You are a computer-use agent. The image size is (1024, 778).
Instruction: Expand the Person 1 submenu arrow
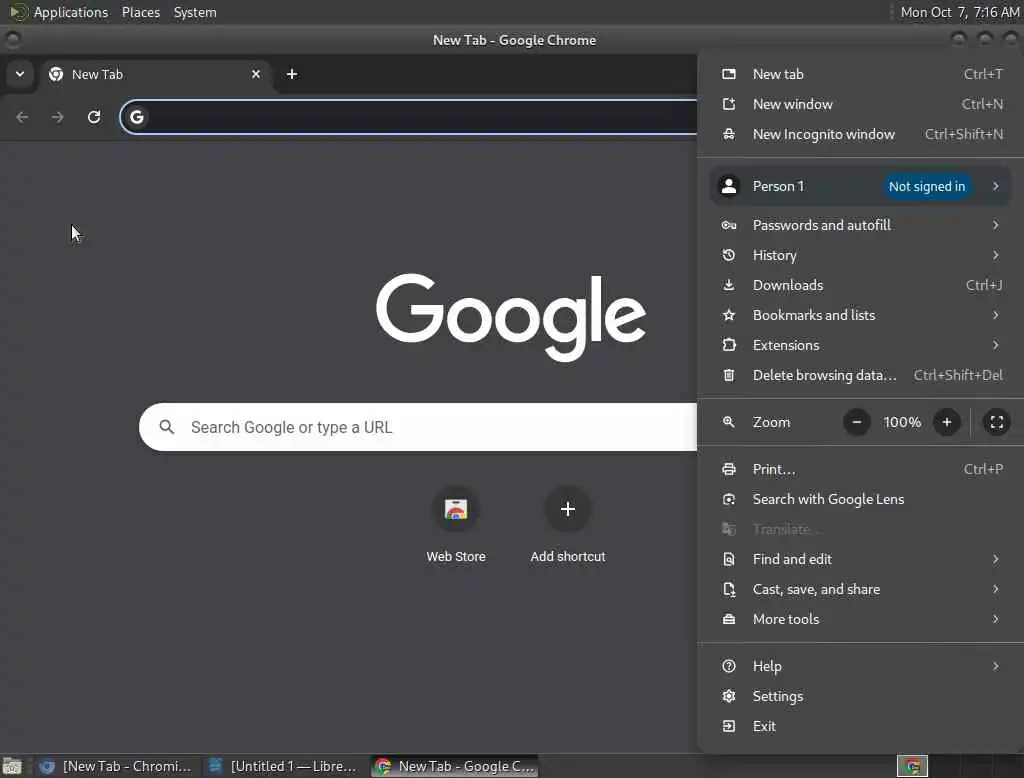(995, 186)
